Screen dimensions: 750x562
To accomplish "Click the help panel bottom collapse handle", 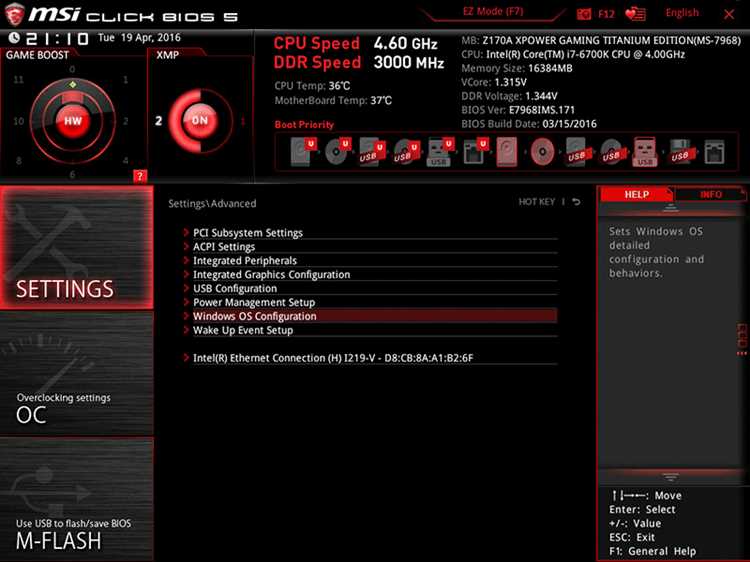I will pyautogui.click(x=671, y=477).
